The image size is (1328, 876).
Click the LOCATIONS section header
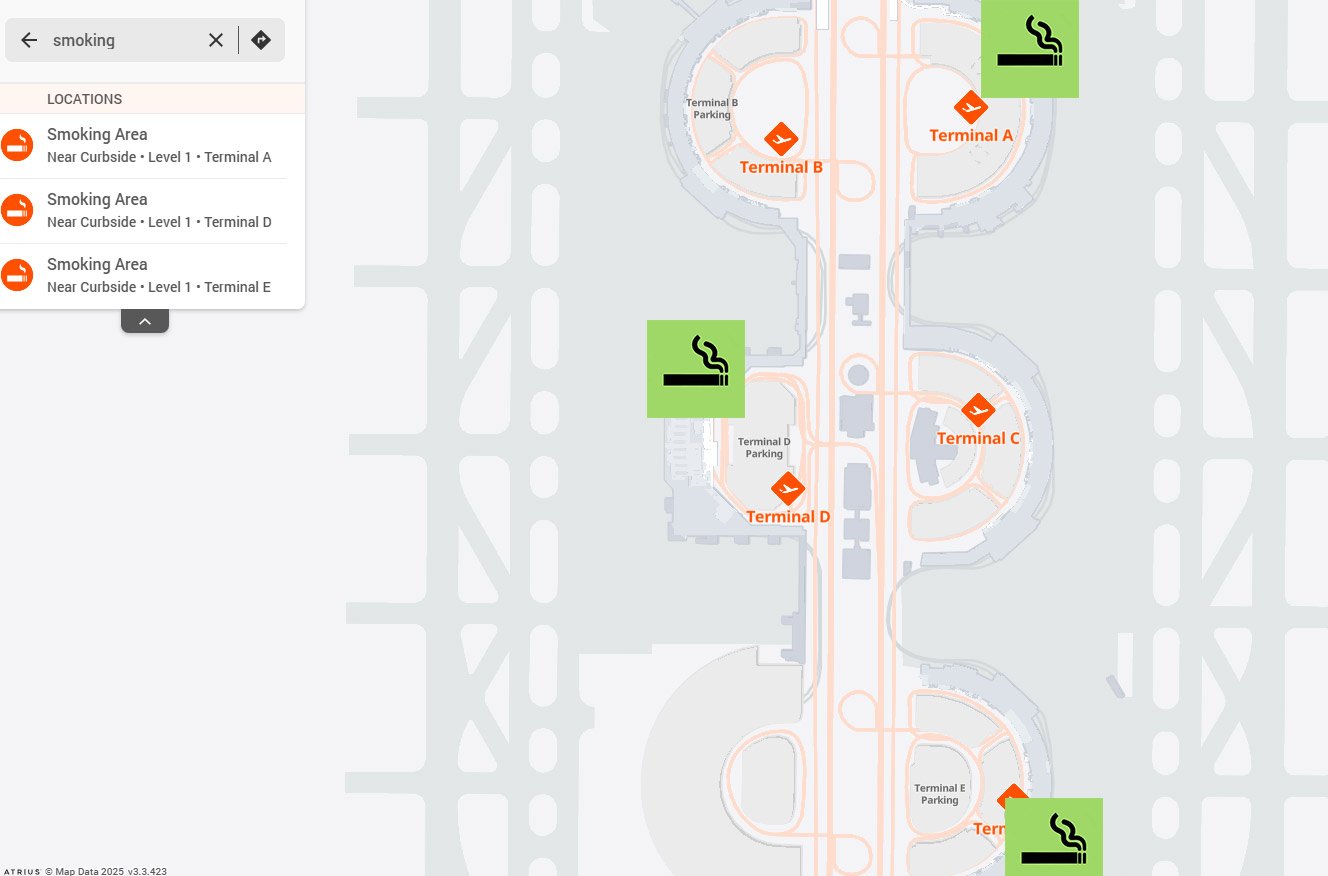[84, 99]
